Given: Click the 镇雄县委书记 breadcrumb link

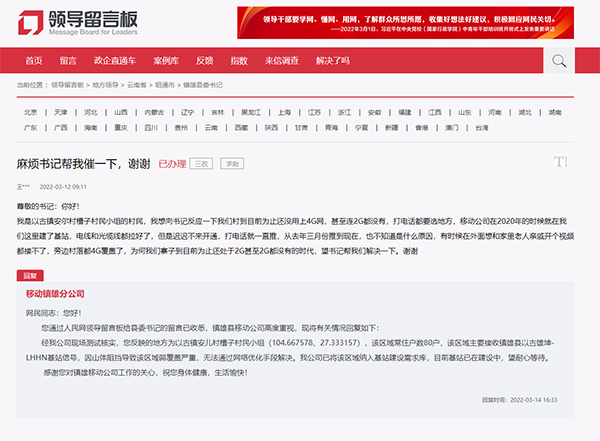Looking at the screenshot, I should [x=202, y=85].
